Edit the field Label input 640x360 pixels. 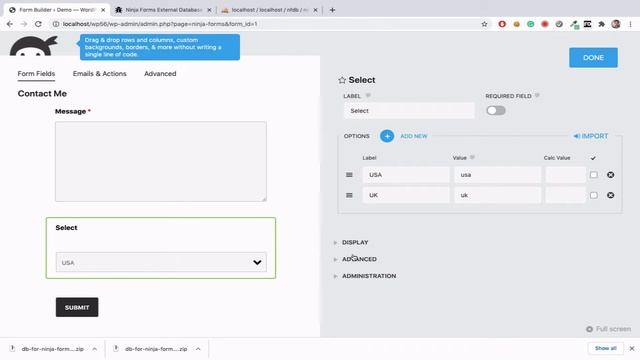pyautogui.click(x=409, y=111)
